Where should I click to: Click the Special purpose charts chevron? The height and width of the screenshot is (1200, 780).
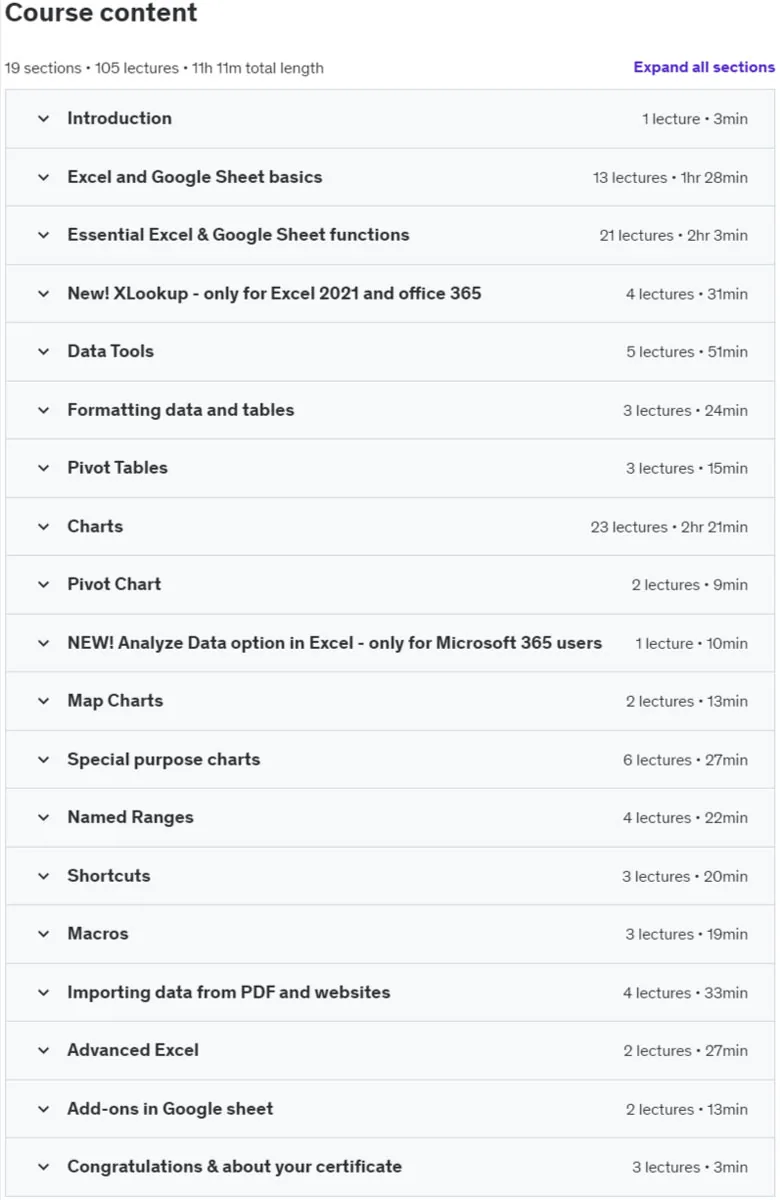tap(43, 759)
